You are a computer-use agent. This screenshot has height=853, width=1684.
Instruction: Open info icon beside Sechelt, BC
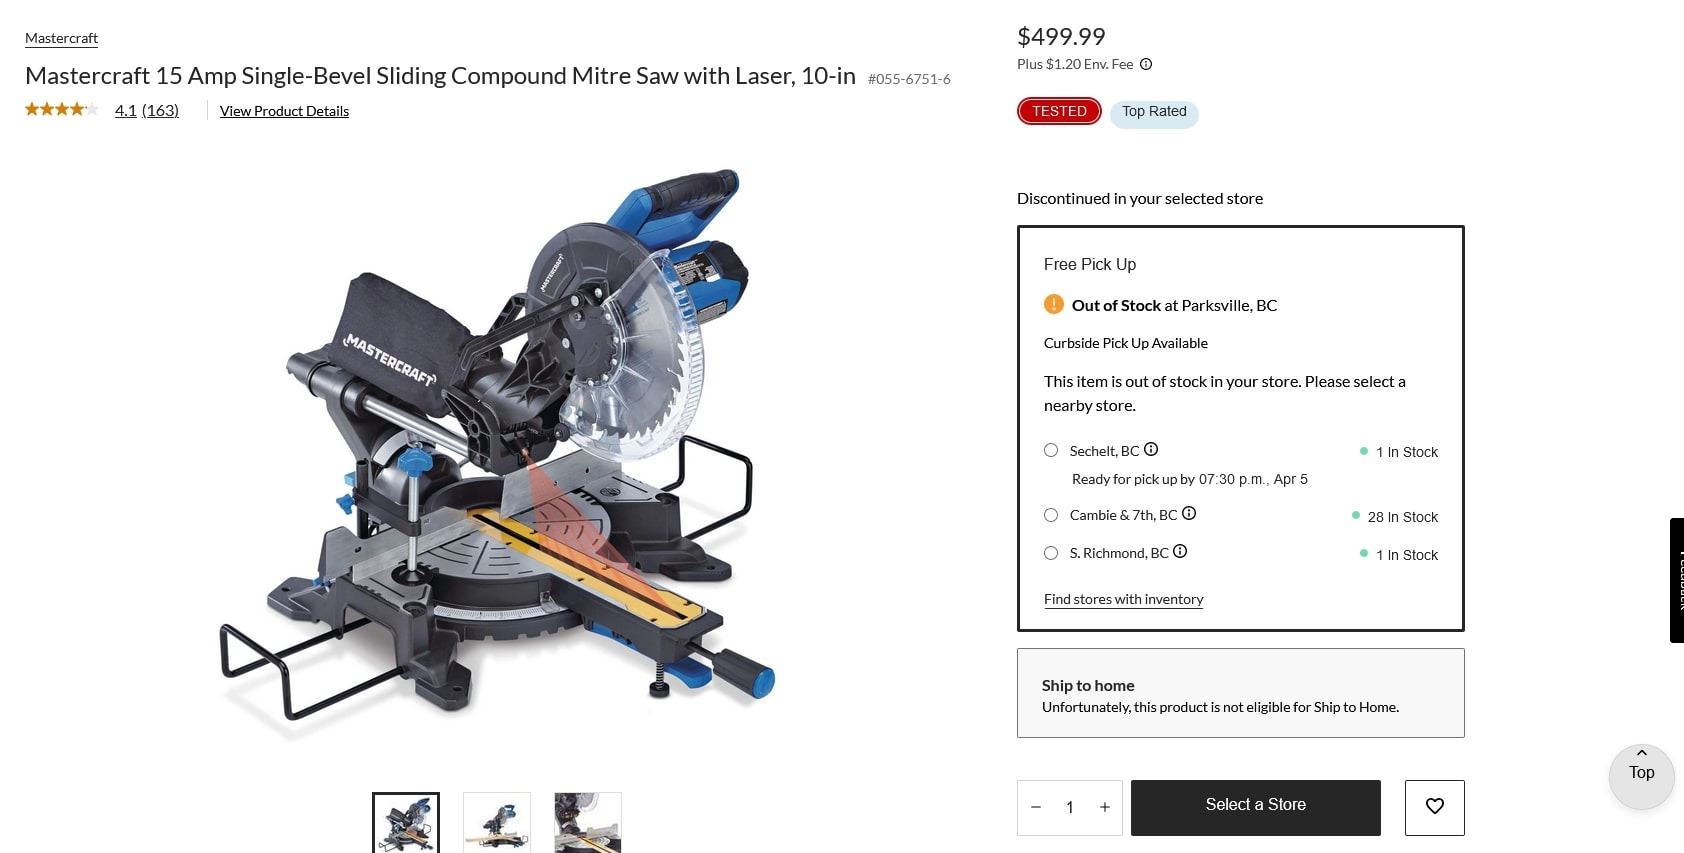pyautogui.click(x=1151, y=449)
